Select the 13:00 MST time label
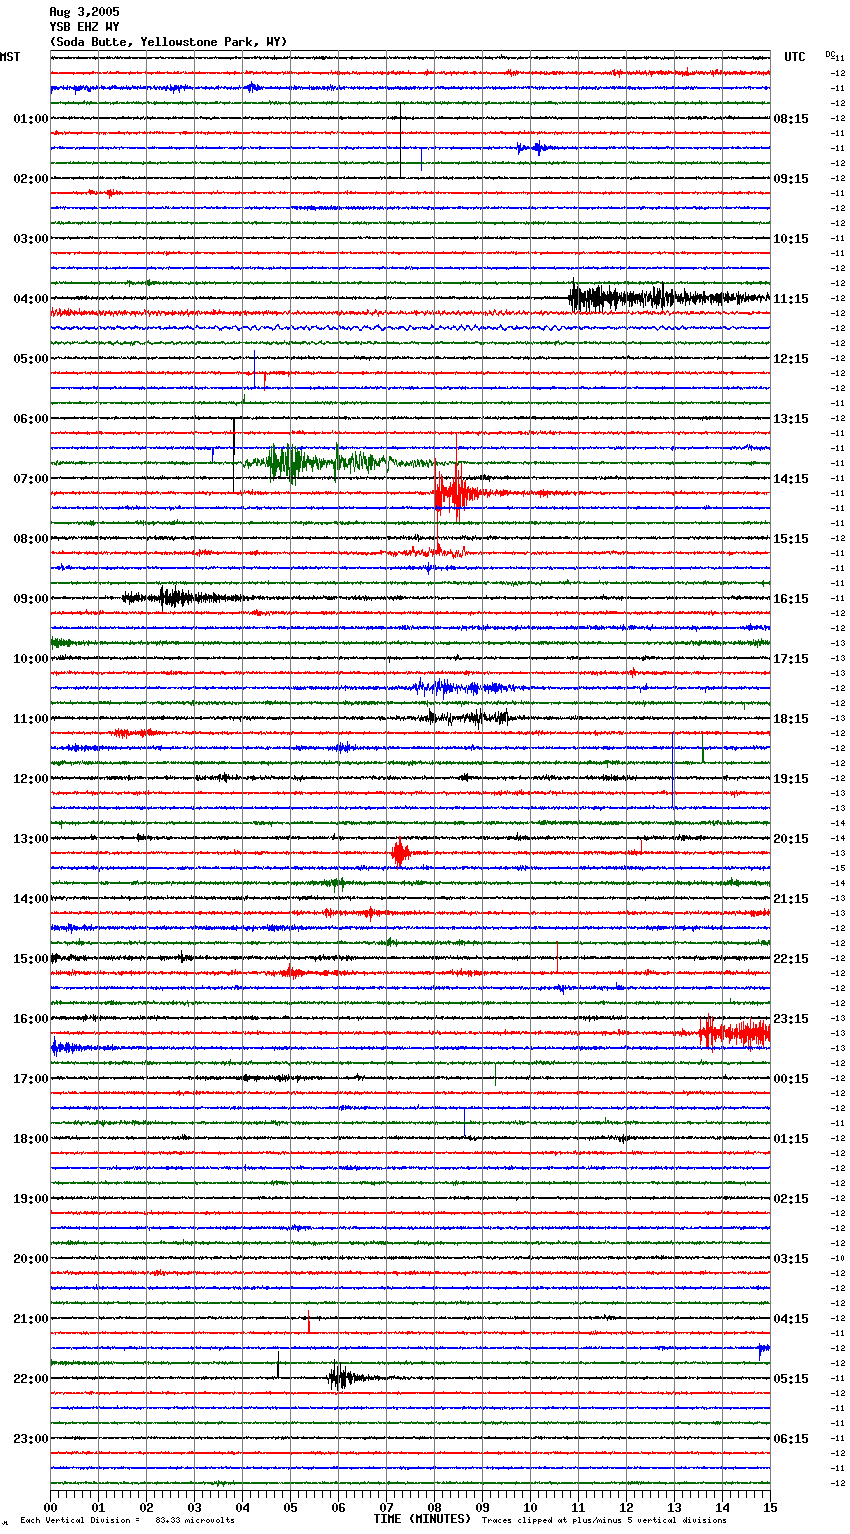This screenshot has height=1534, width=850. pyautogui.click(x=31, y=839)
